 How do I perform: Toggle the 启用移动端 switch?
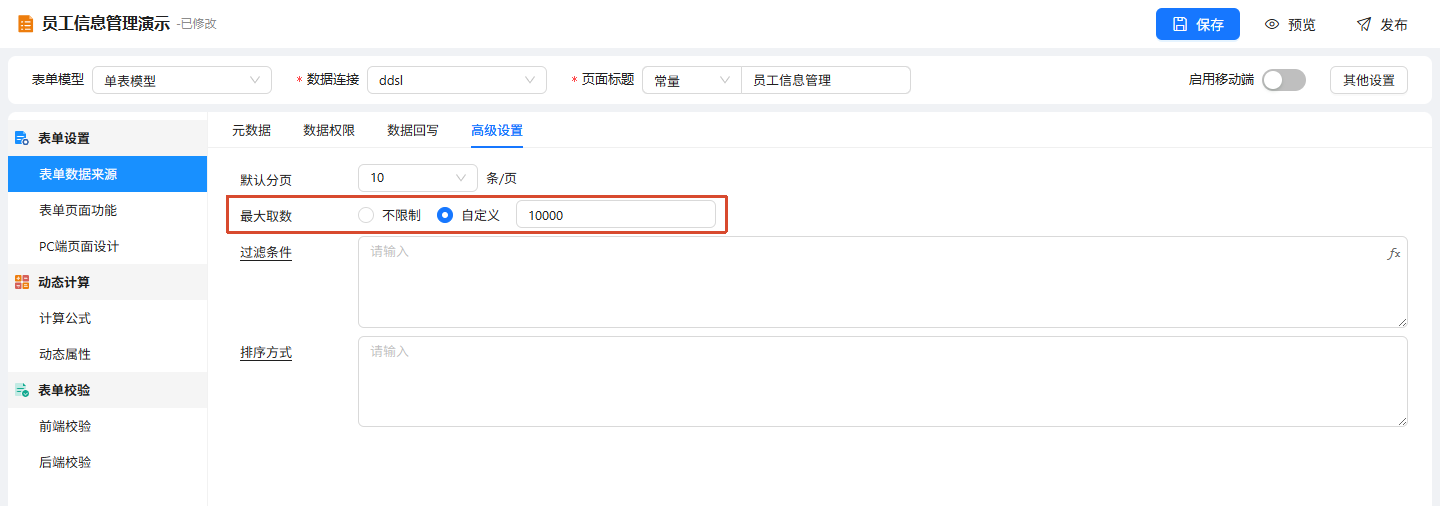pyautogui.click(x=1284, y=80)
